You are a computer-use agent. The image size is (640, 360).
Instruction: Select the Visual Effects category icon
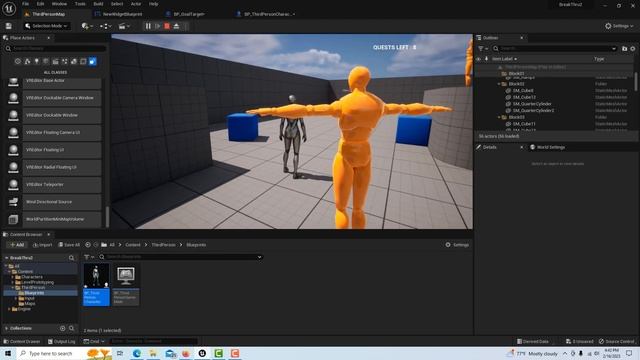pos(64,61)
